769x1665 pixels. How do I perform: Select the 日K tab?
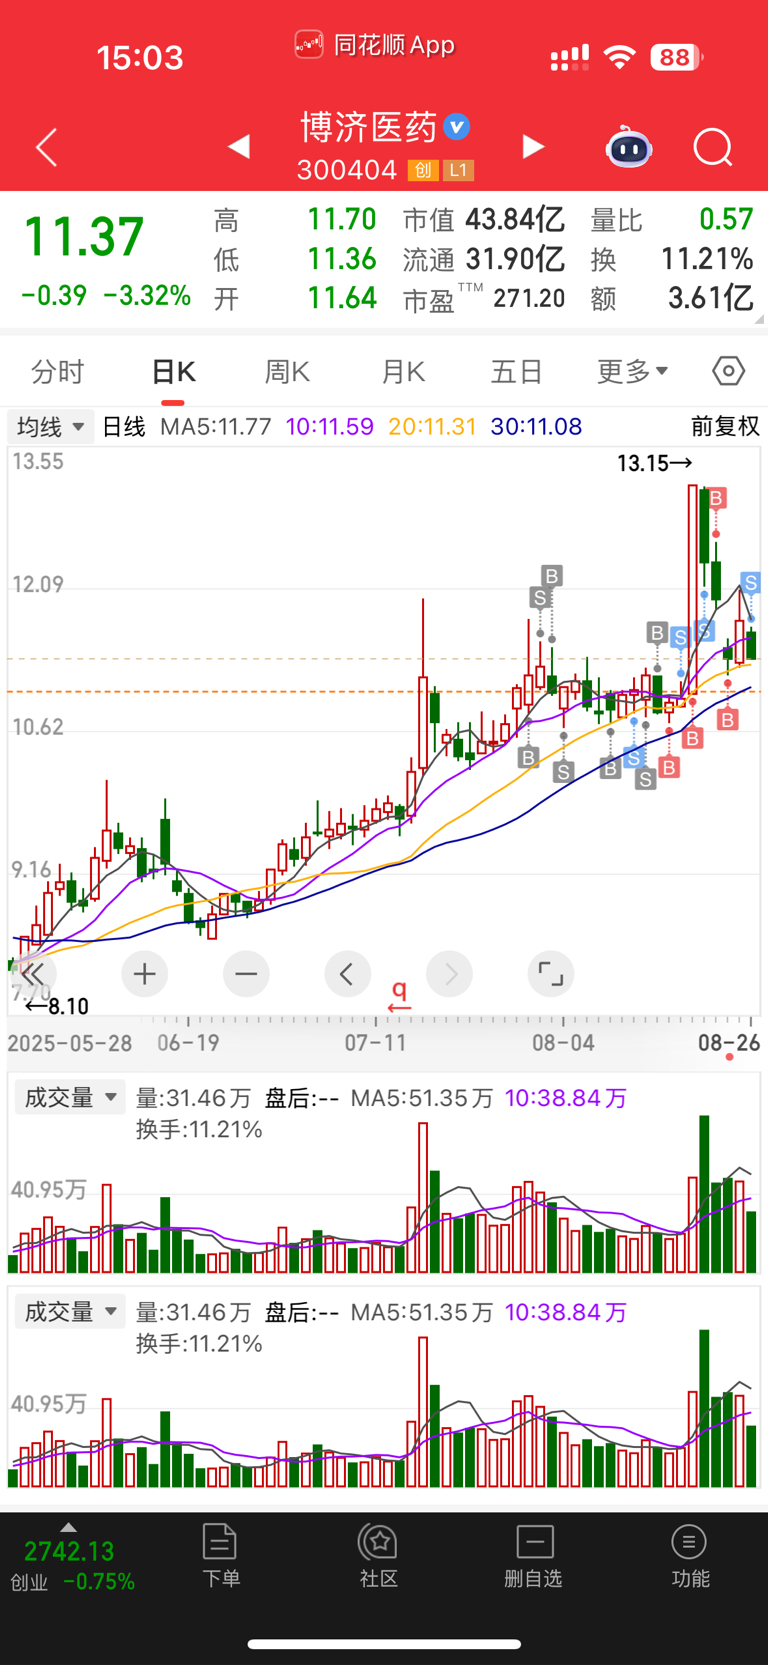pos(173,372)
